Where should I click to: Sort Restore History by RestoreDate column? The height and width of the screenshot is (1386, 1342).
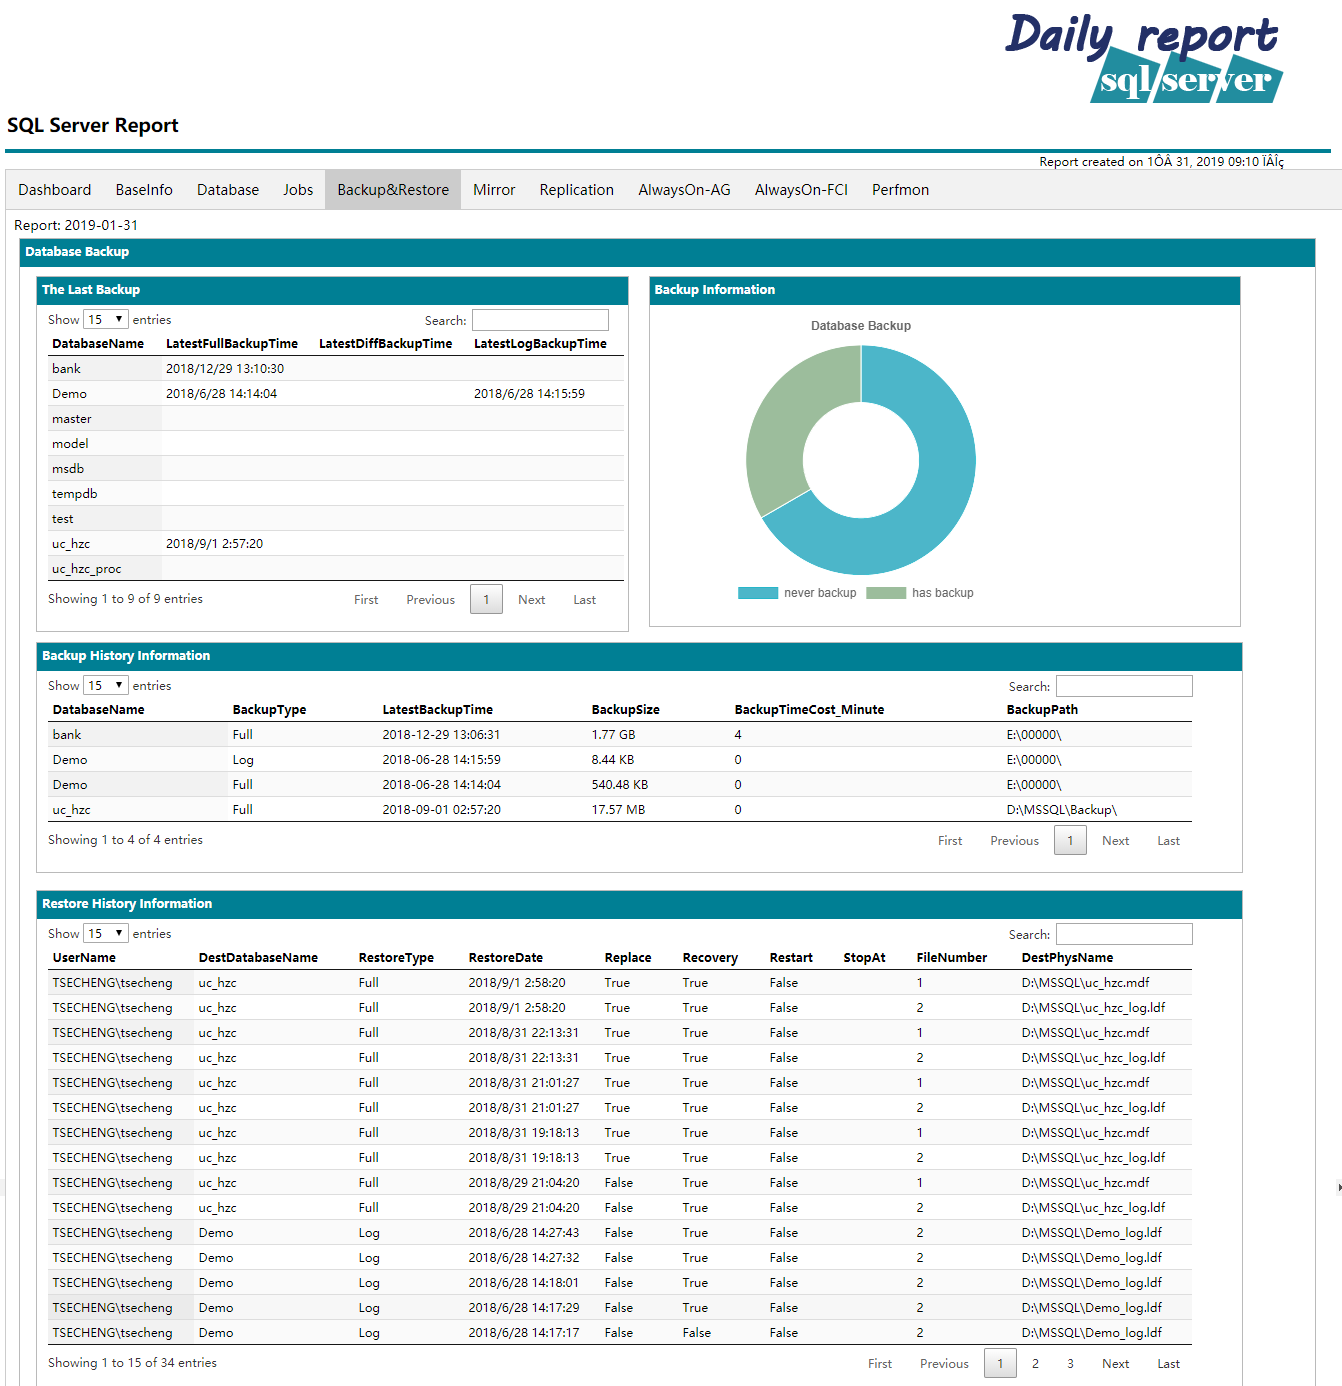(505, 958)
